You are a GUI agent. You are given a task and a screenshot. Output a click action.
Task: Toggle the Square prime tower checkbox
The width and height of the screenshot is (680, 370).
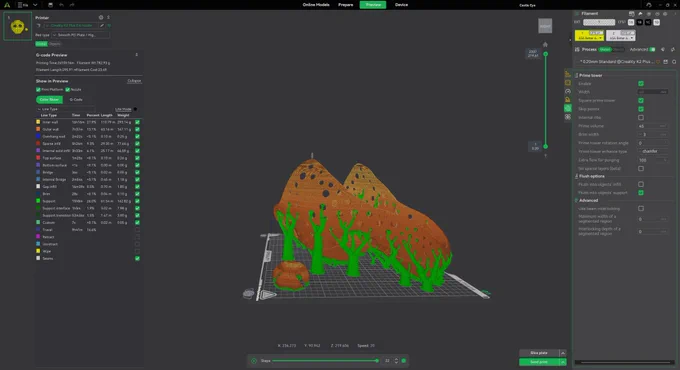(x=641, y=100)
